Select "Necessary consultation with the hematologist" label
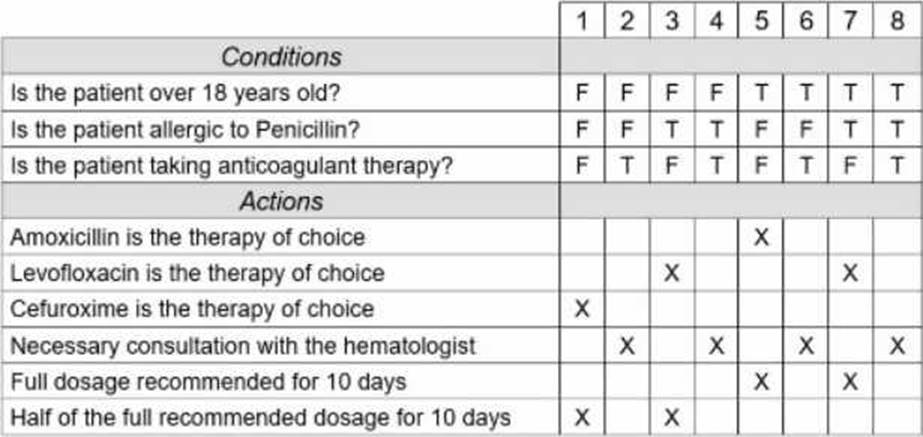923x437 pixels. click(243, 345)
